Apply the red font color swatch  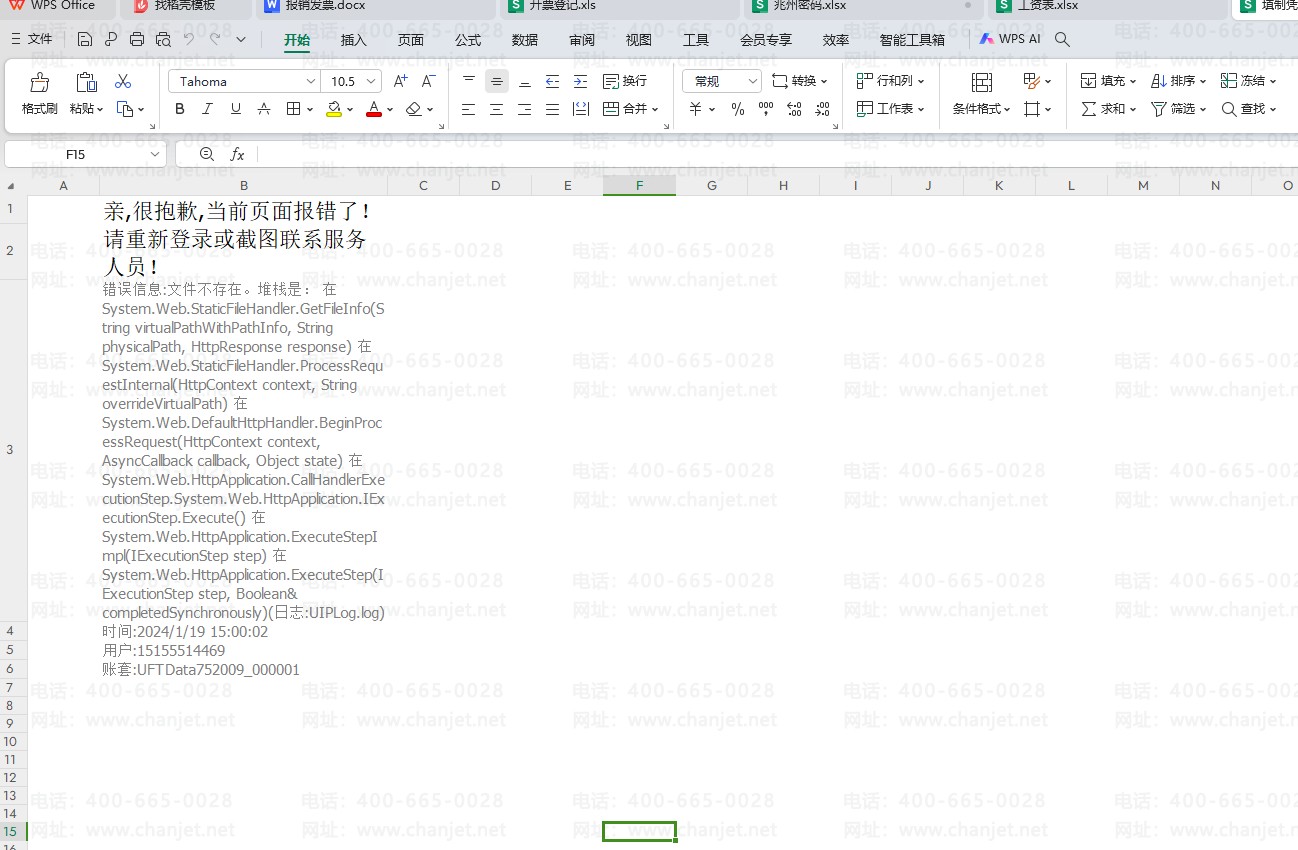click(374, 109)
